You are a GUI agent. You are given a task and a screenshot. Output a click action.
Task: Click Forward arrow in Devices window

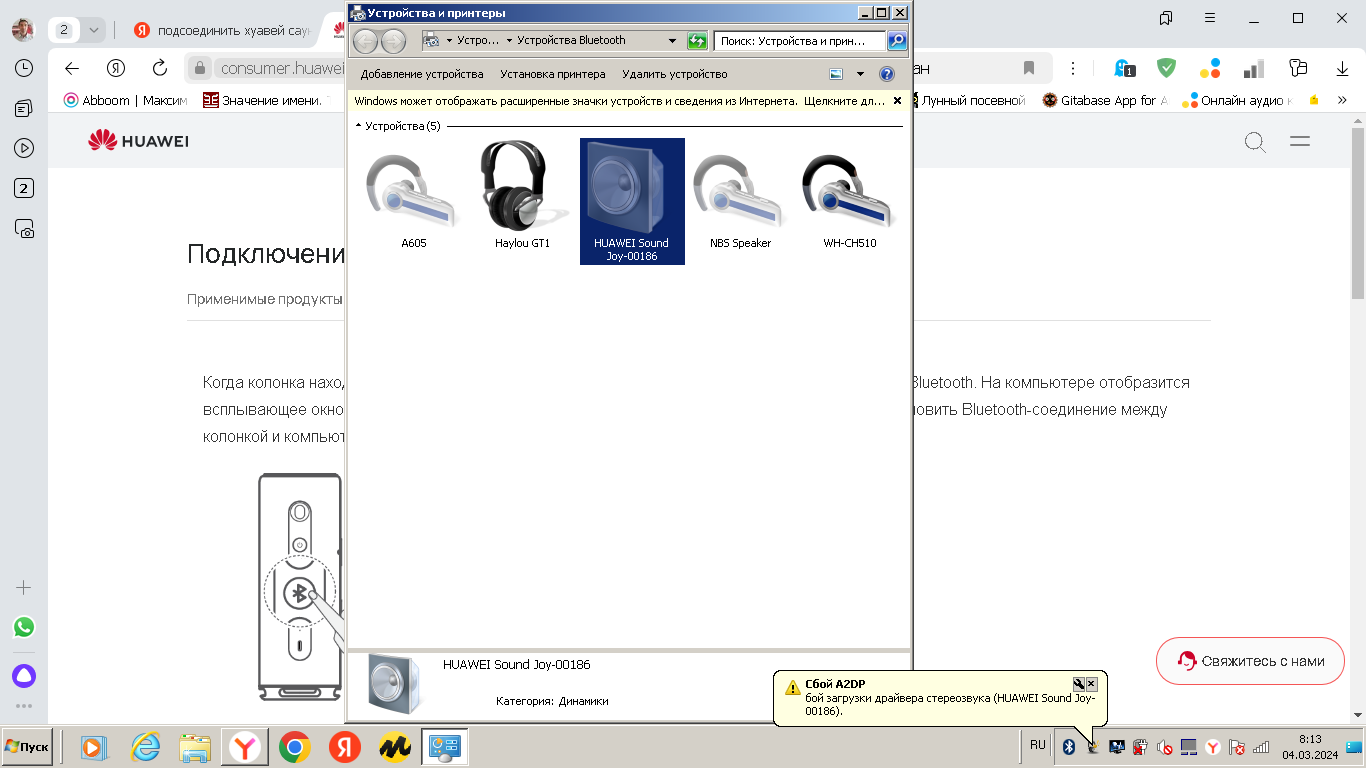(393, 41)
